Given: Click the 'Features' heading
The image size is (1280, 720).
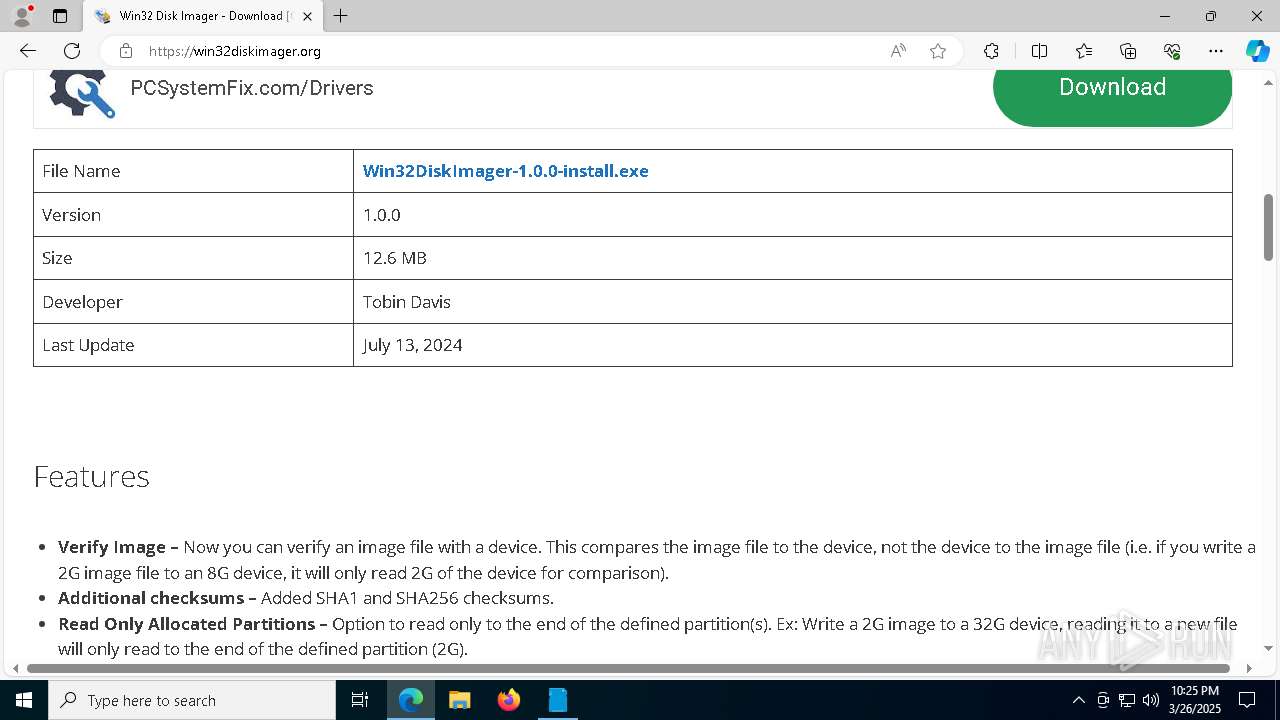Looking at the screenshot, I should coord(91,476).
